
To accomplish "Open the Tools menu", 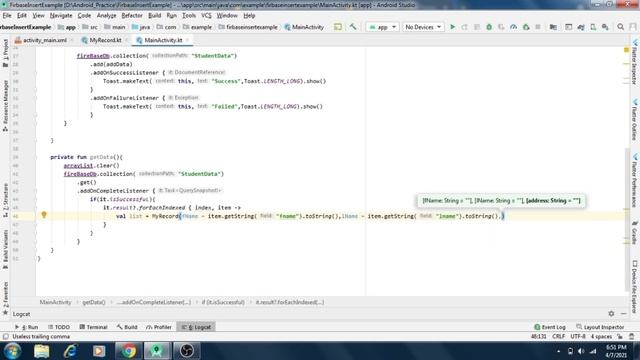I will tap(189, 16).
